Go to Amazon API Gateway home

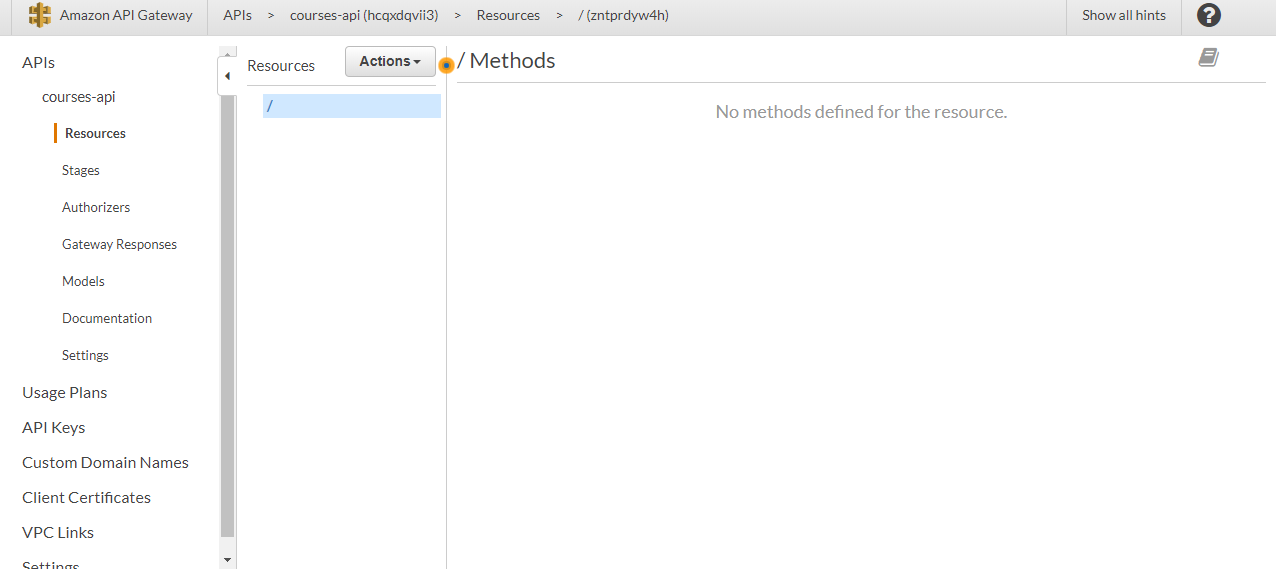pyautogui.click(x=126, y=15)
